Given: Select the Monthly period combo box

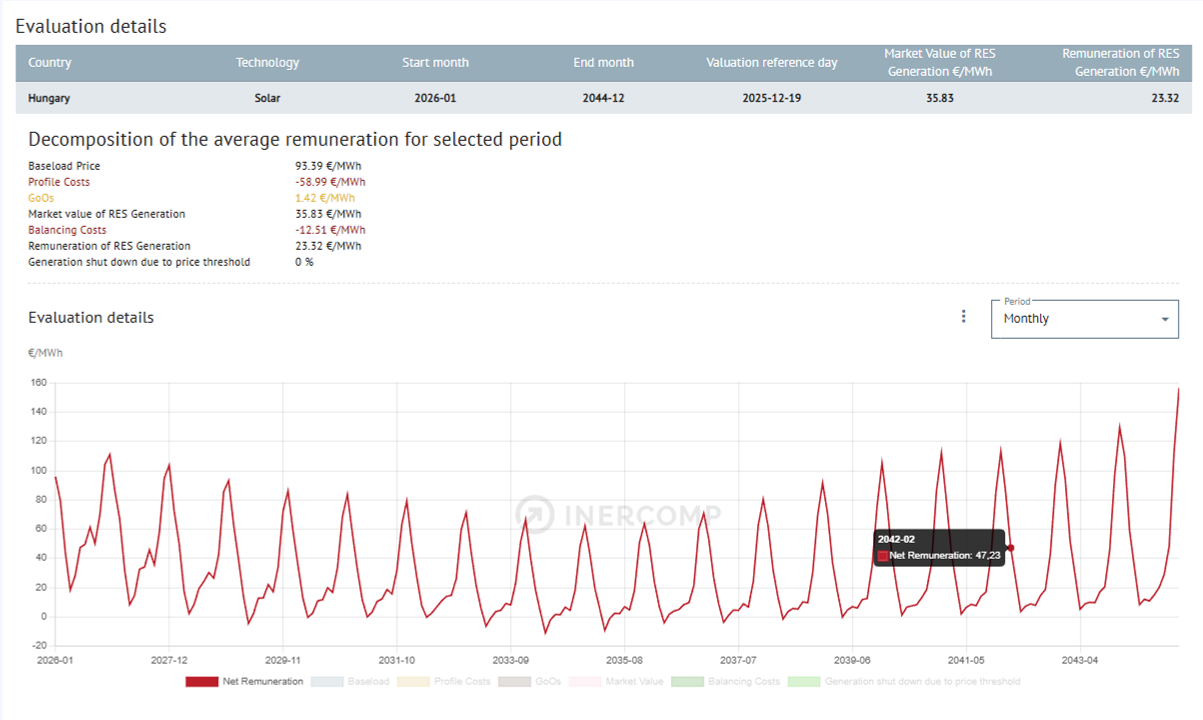Looking at the screenshot, I should click(1084, 318).
